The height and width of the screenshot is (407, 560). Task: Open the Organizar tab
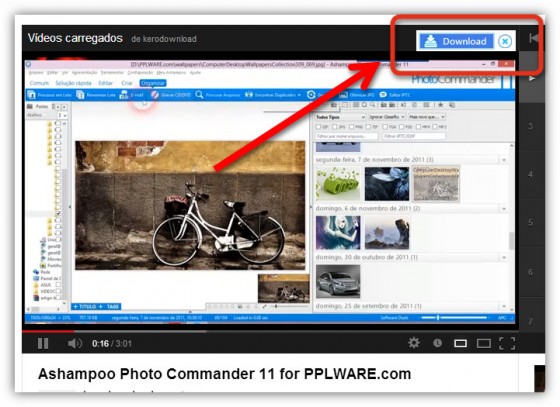click(153, 83)
